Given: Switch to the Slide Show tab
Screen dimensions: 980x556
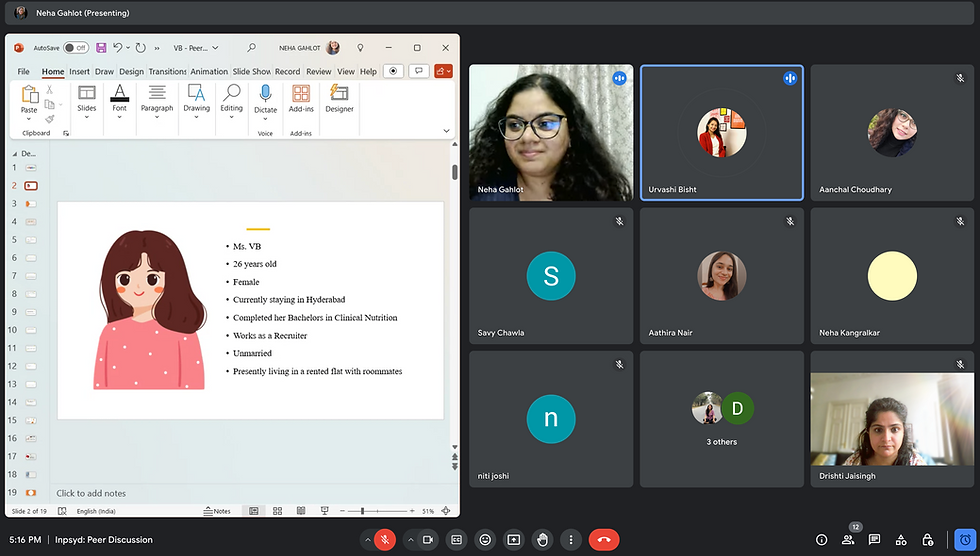Looking at the screenshot, I should (251, 72).
